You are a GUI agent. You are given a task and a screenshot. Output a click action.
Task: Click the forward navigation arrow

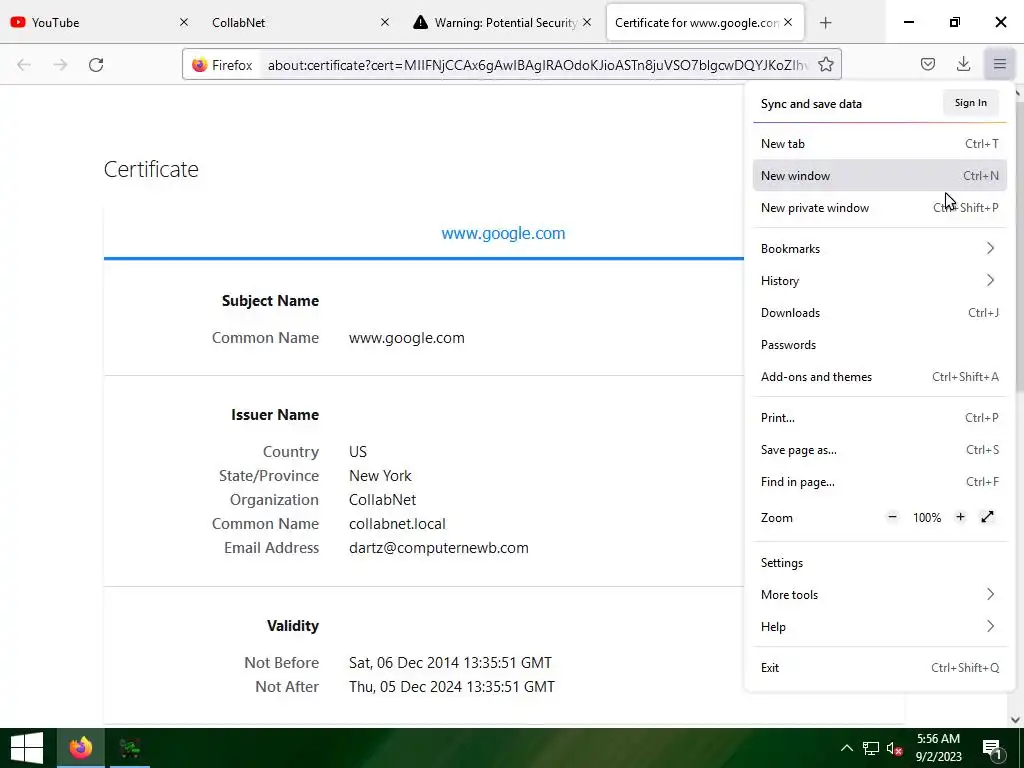tap(60, 65)
